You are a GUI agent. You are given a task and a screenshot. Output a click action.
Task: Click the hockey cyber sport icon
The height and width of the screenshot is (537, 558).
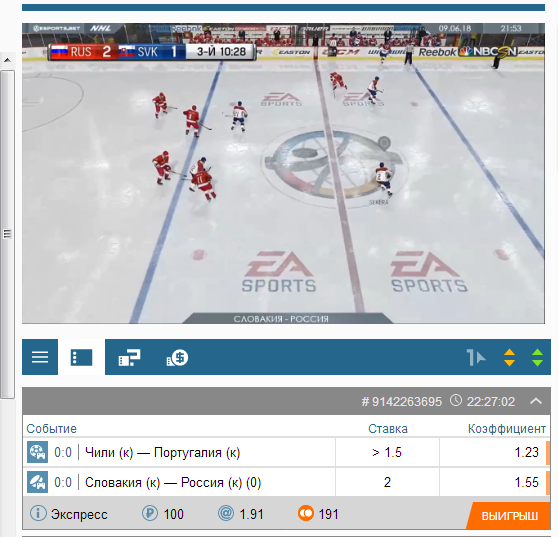[38, 482]
